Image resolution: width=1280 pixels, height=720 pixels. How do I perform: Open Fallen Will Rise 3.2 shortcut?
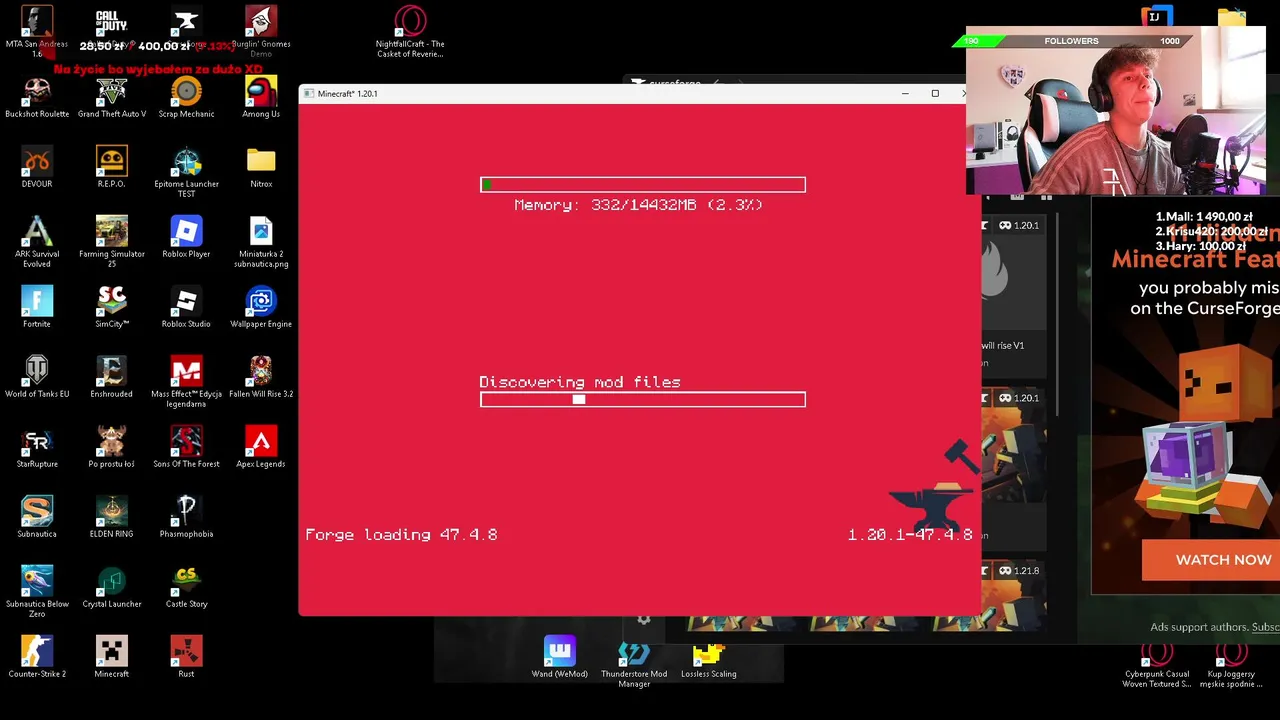[261, 377]
